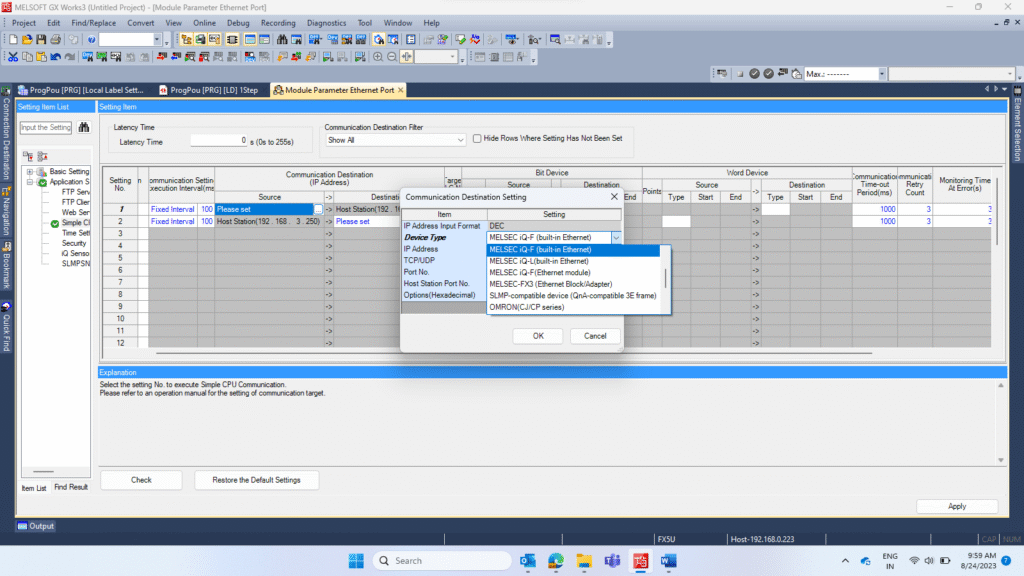The width and height of the screenshot is (1024, 576).
Task: Select the Security tree item
Action: point(74,243)
